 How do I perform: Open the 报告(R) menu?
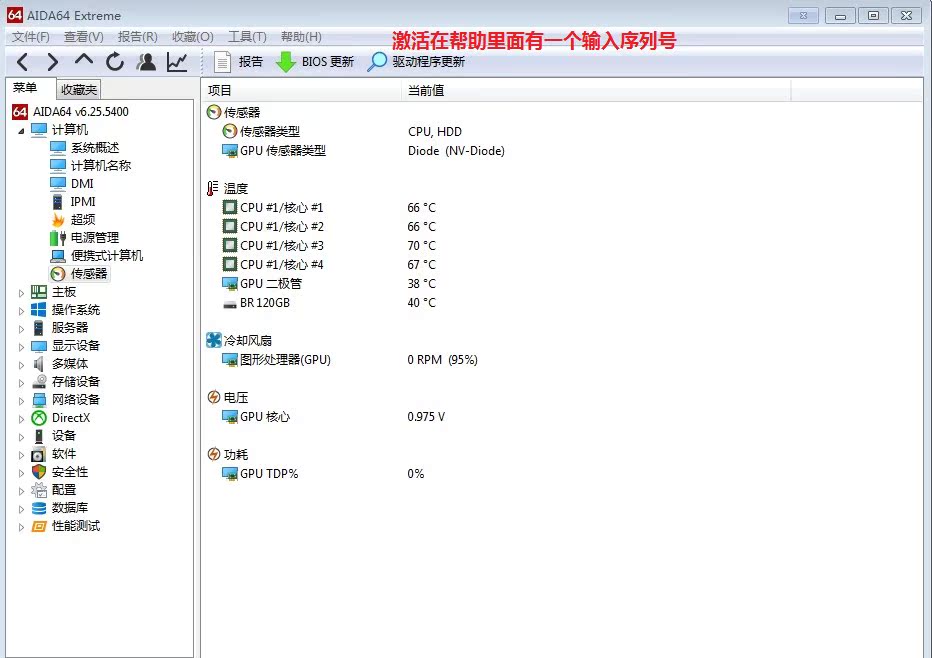coord(137,37)
